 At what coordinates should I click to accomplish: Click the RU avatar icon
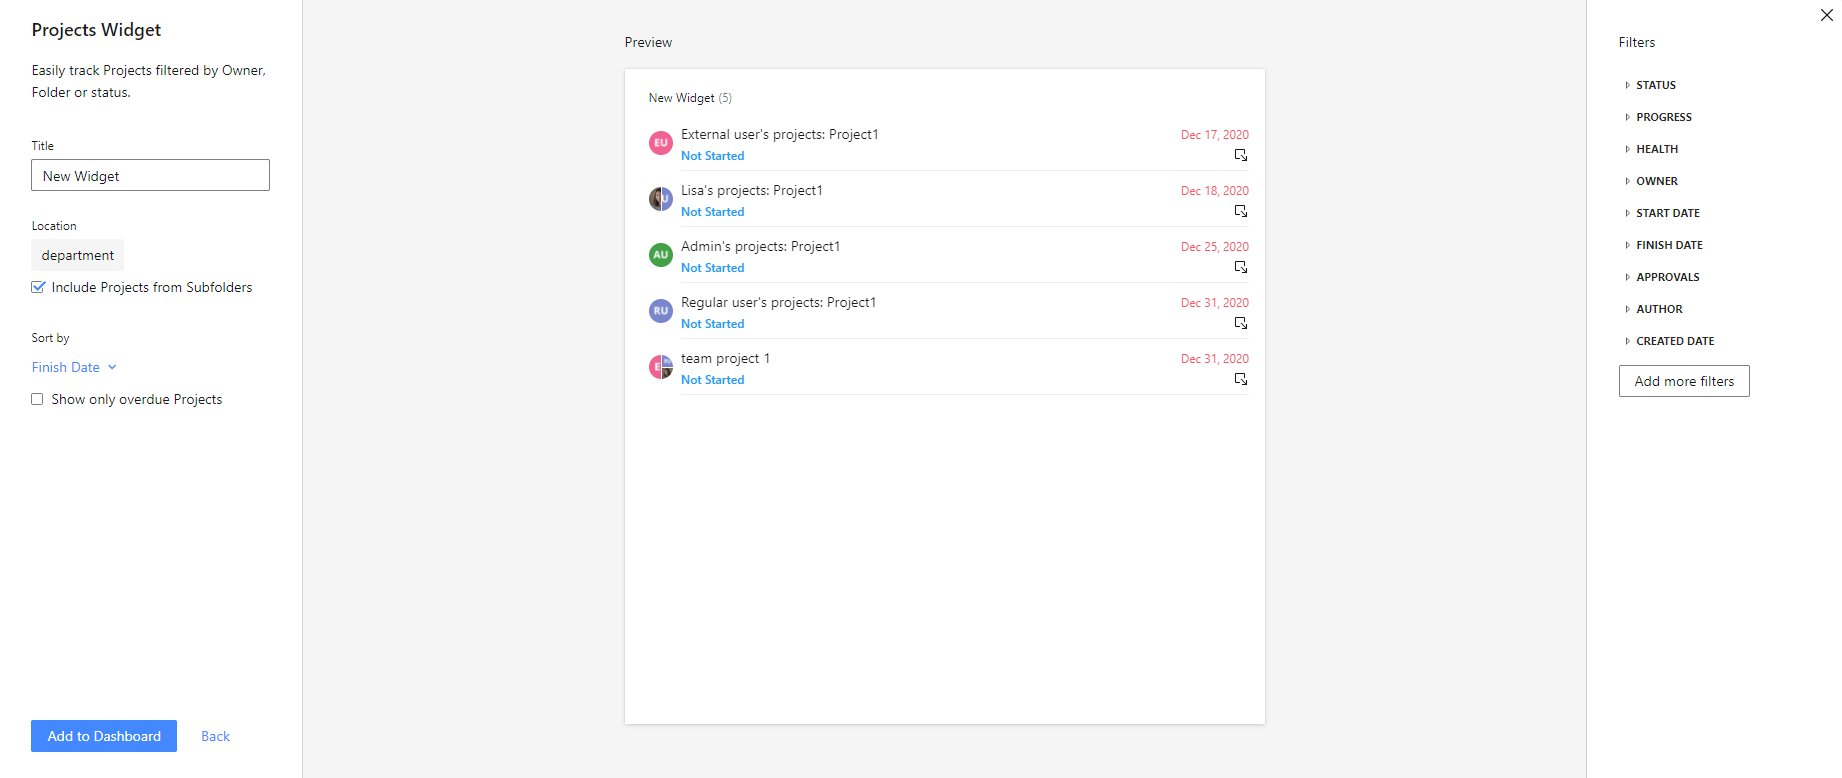coord(660,311)
